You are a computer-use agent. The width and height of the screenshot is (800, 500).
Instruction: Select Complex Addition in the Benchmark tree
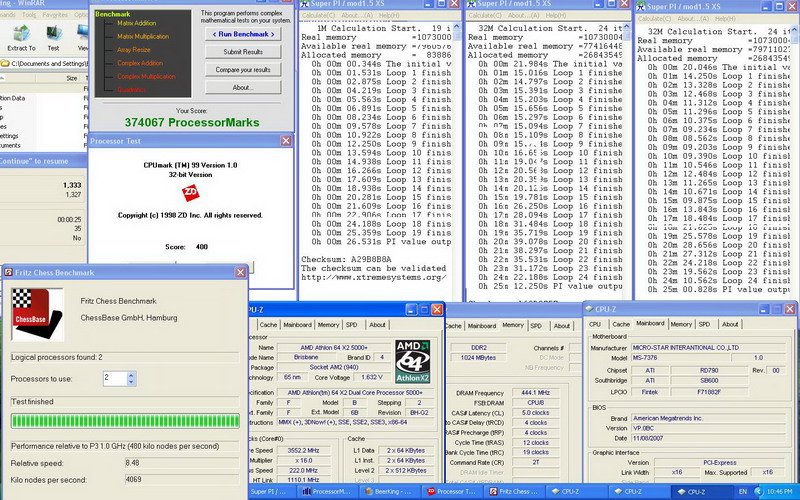click(140, 63)
